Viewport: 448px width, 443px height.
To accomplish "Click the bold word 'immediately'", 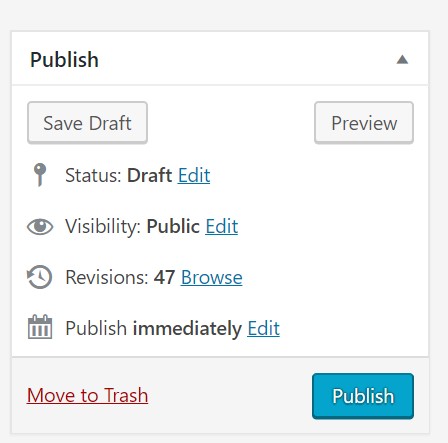I will coord(187,328).
